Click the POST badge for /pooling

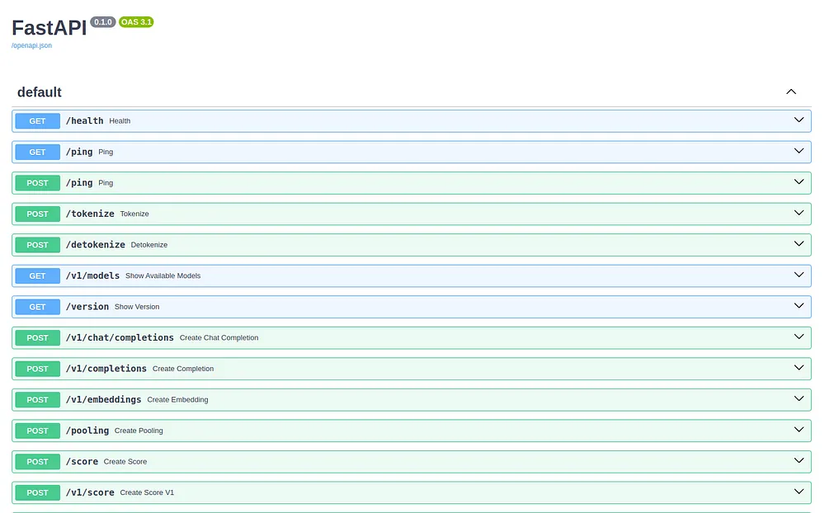point(37,431)
